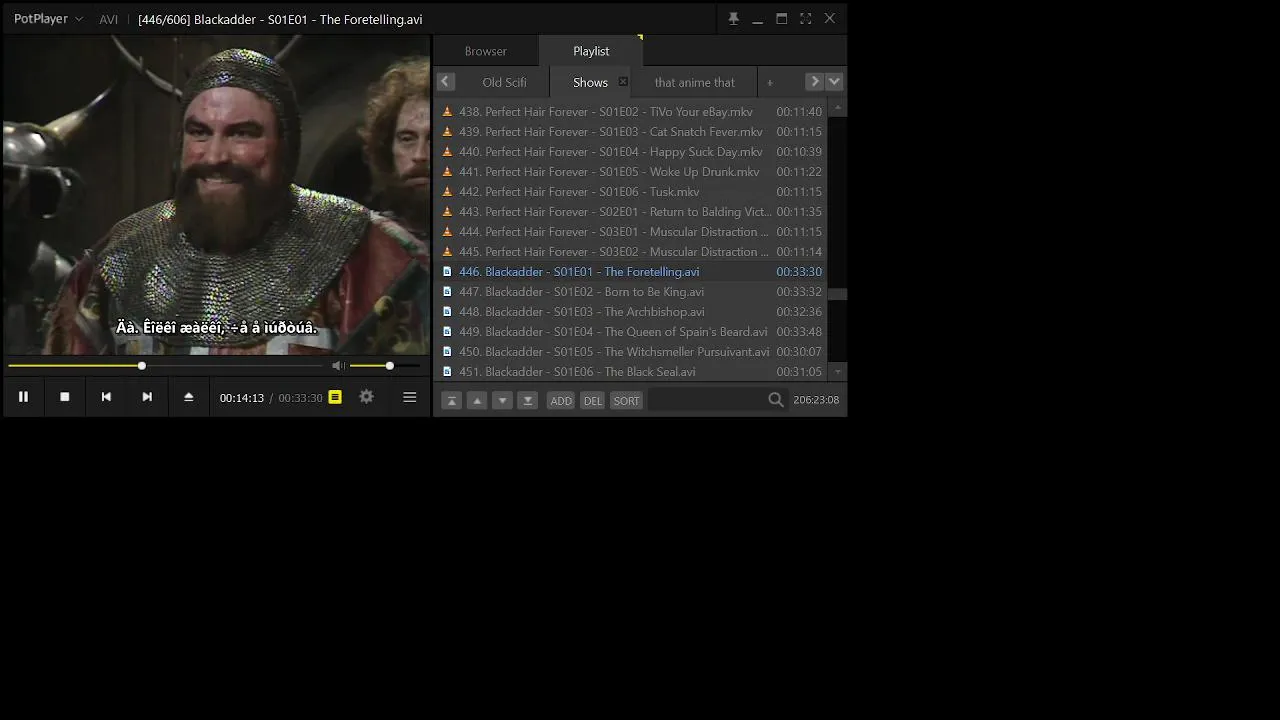Pin the window on top

[x=733, y=19]
